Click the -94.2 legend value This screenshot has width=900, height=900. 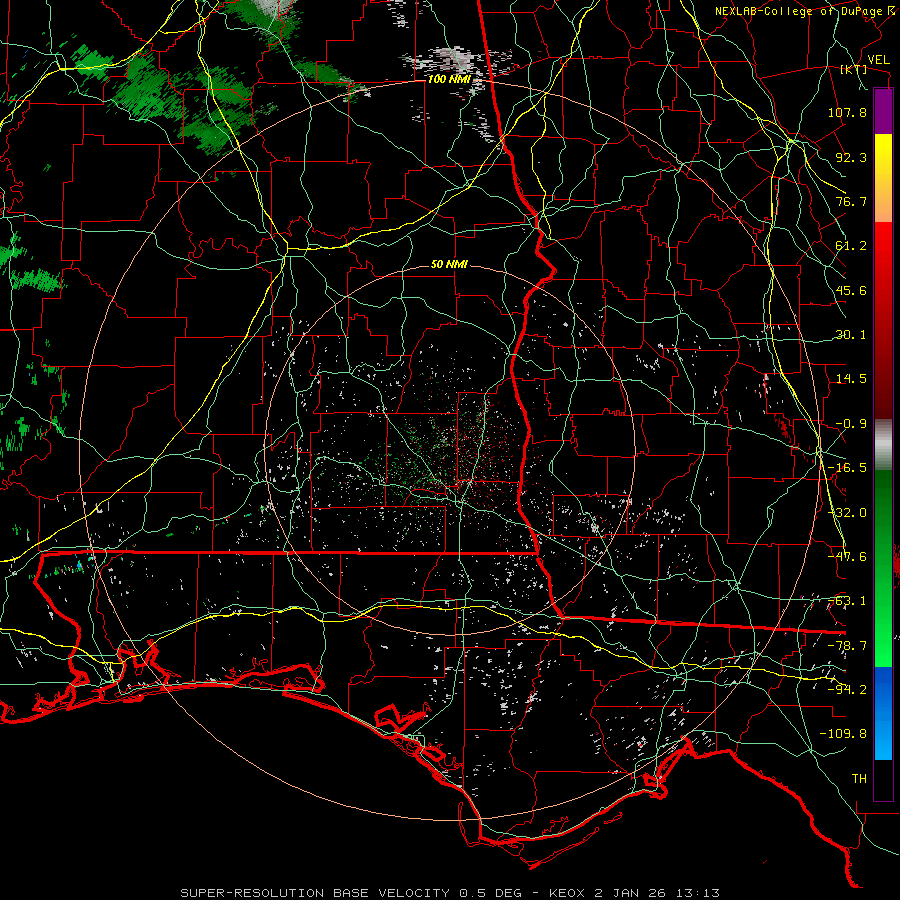point(847,690)
